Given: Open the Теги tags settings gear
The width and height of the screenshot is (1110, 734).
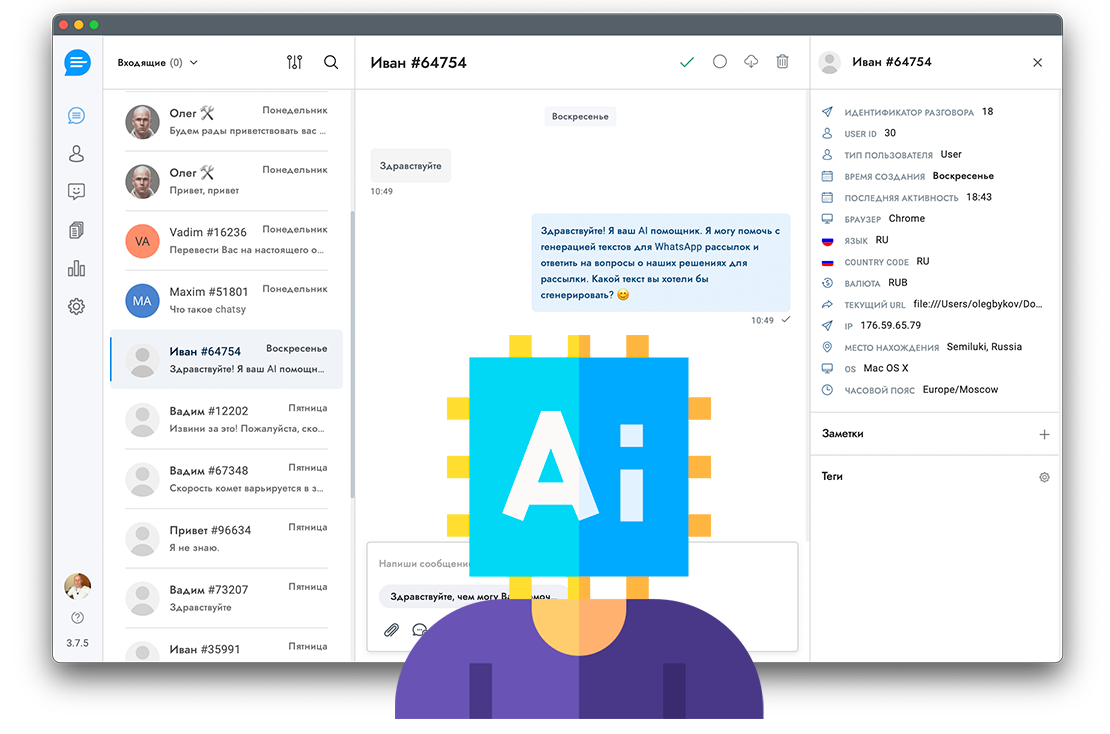Looking at the screenshot, I should click(x=1044, y=477).
